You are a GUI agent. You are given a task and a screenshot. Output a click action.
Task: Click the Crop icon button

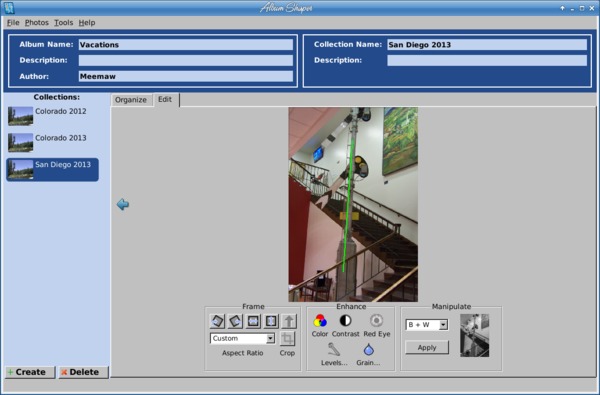click(287, 339)
